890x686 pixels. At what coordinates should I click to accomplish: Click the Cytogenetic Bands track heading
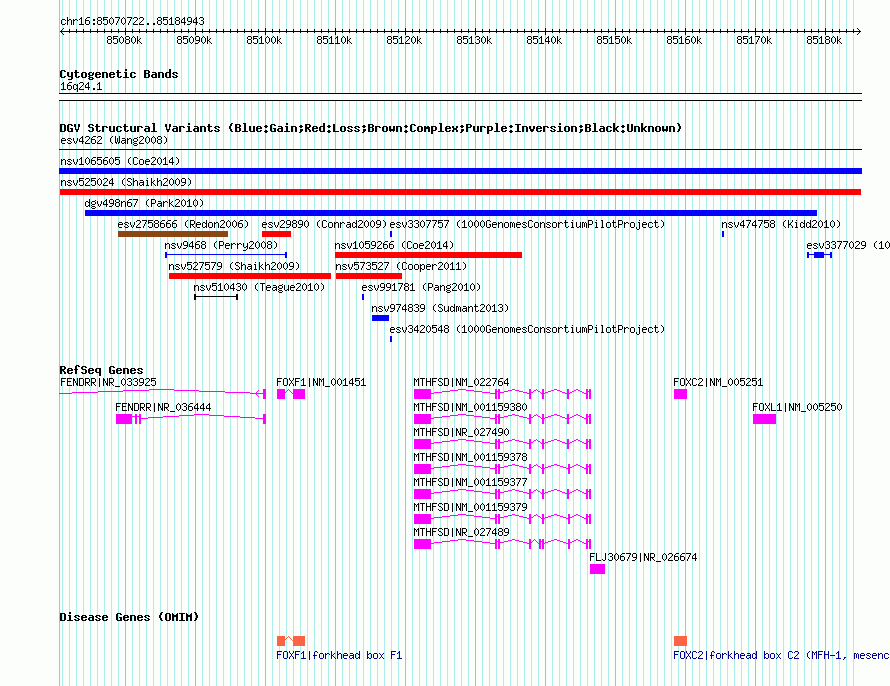pyautogui.click(x=119, y=74)
